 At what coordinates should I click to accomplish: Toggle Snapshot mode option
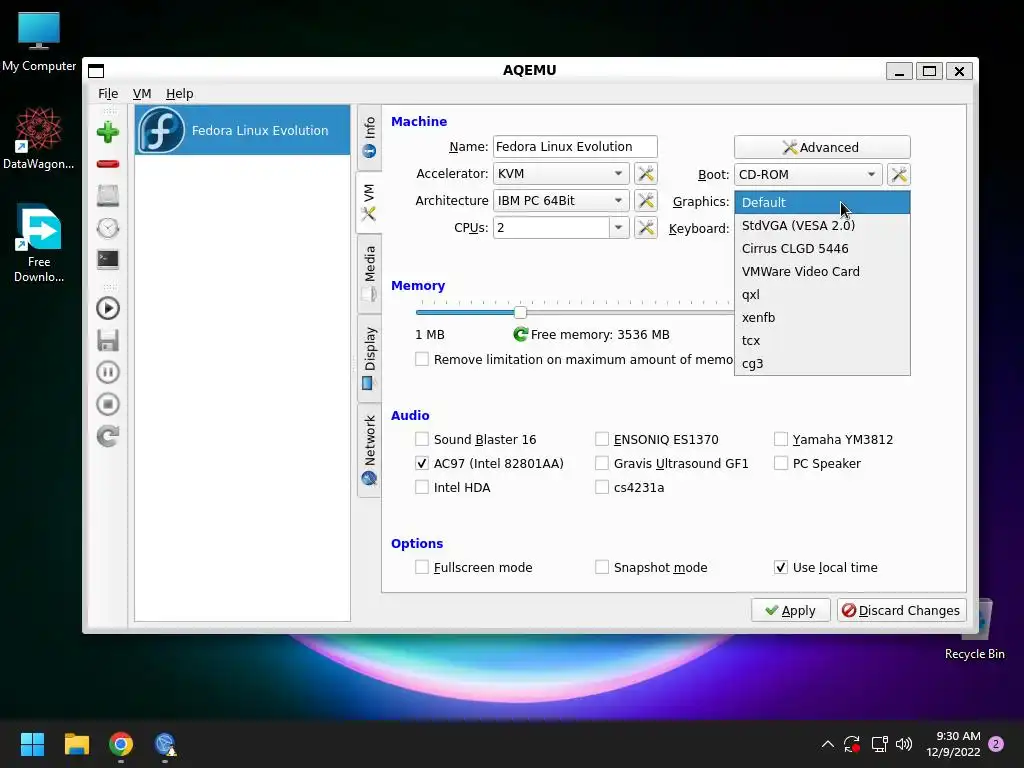pyautogui.click(x=602, y=567)
